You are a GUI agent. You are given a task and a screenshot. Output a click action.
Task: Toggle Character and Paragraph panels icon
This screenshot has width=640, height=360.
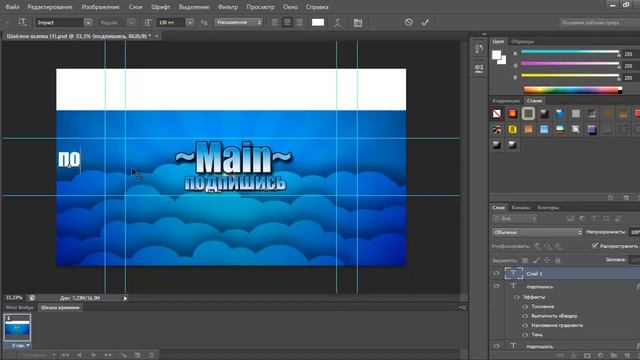coord(358,22)
